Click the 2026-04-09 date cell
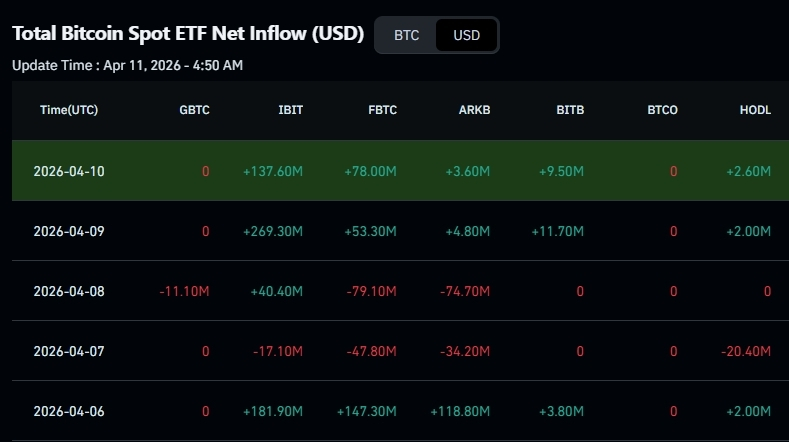 pyautogui.click(x=69, y=231)
